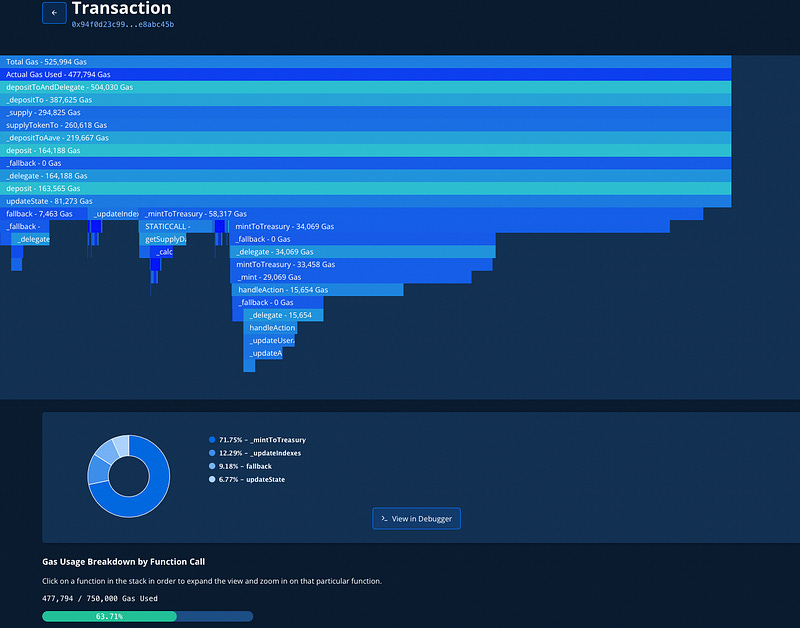Click the back arrow button
This screenshot has width=800, height=628.
(x=54, y=13)
